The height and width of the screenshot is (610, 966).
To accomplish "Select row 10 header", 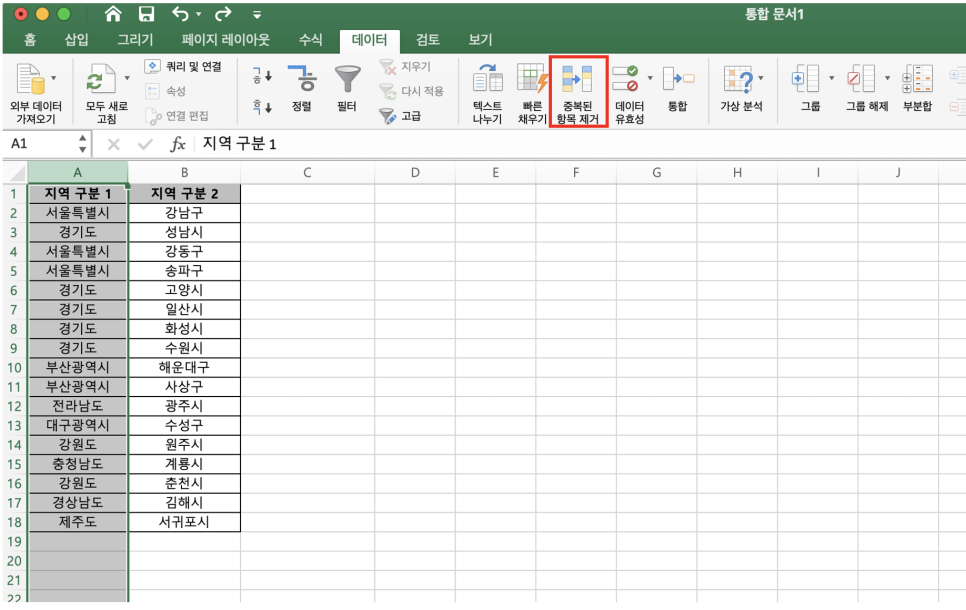I will tap(14, 367).
